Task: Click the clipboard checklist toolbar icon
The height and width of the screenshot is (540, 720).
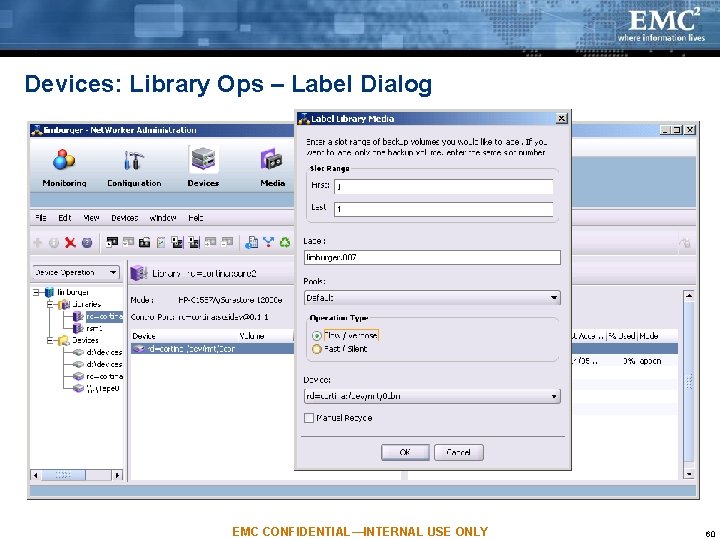Action: tap(161, 242)
